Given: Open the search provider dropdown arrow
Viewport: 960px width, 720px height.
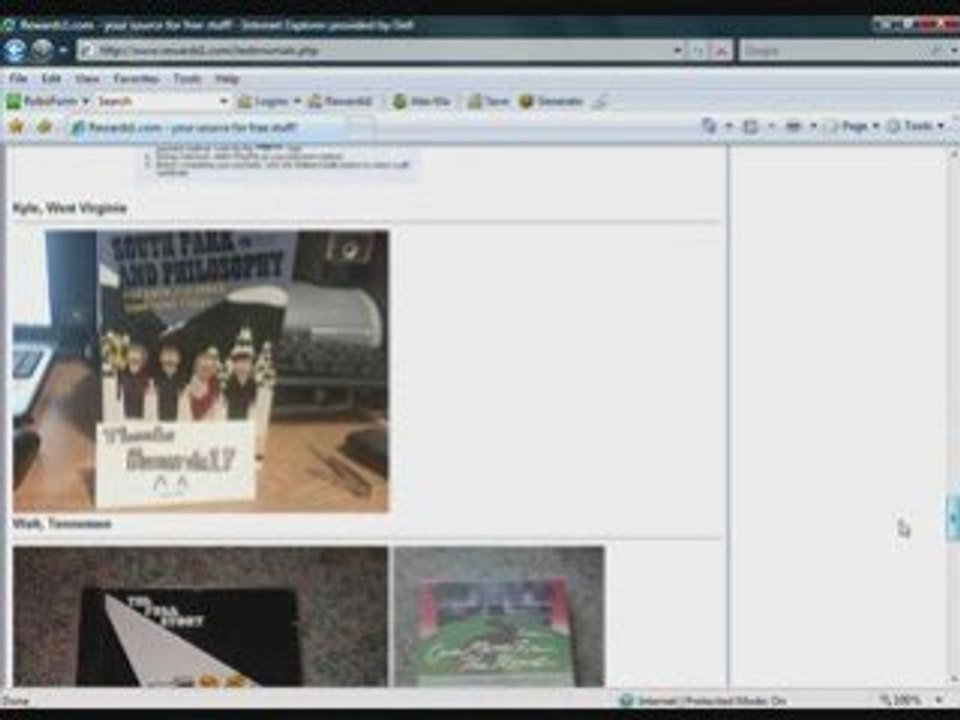Looking at the screenshot, I should click(x=954, y=51).
